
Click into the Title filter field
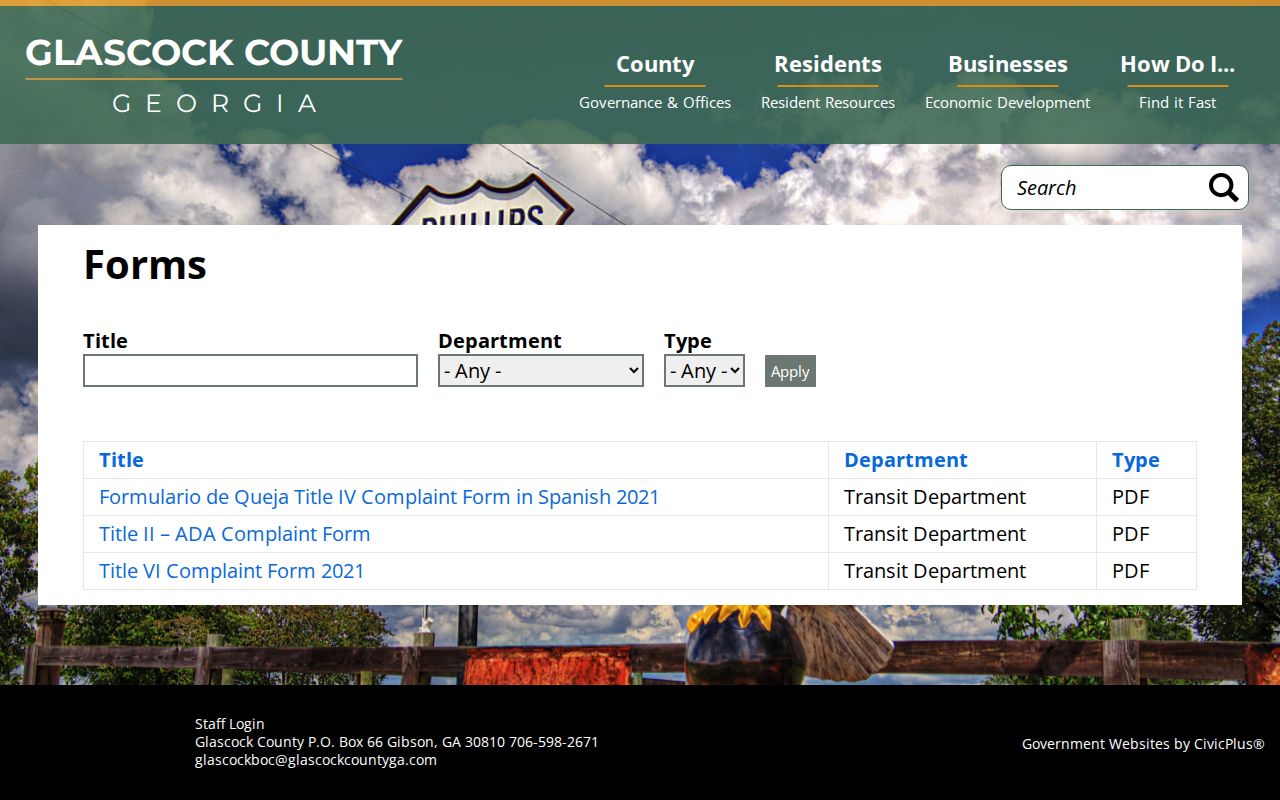(250, 371)
